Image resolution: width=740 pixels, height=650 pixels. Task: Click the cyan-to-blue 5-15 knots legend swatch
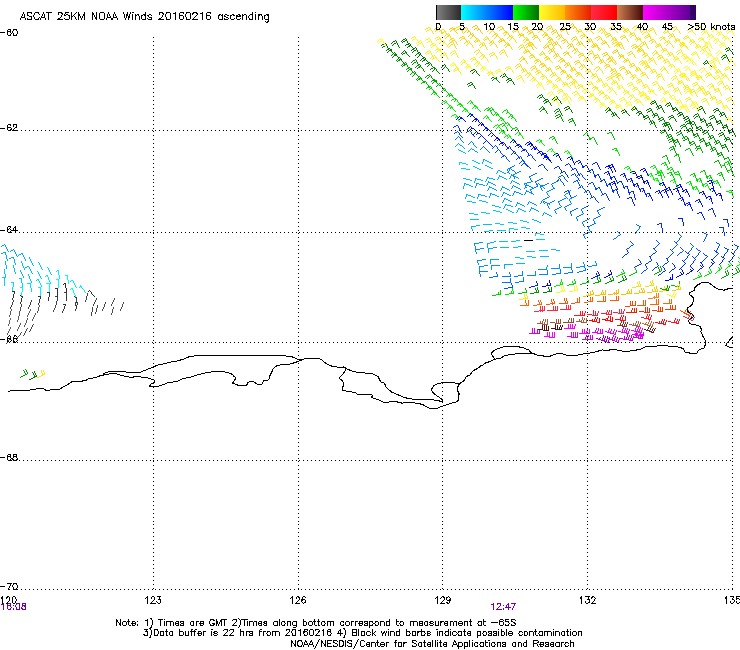pos(487,12)
